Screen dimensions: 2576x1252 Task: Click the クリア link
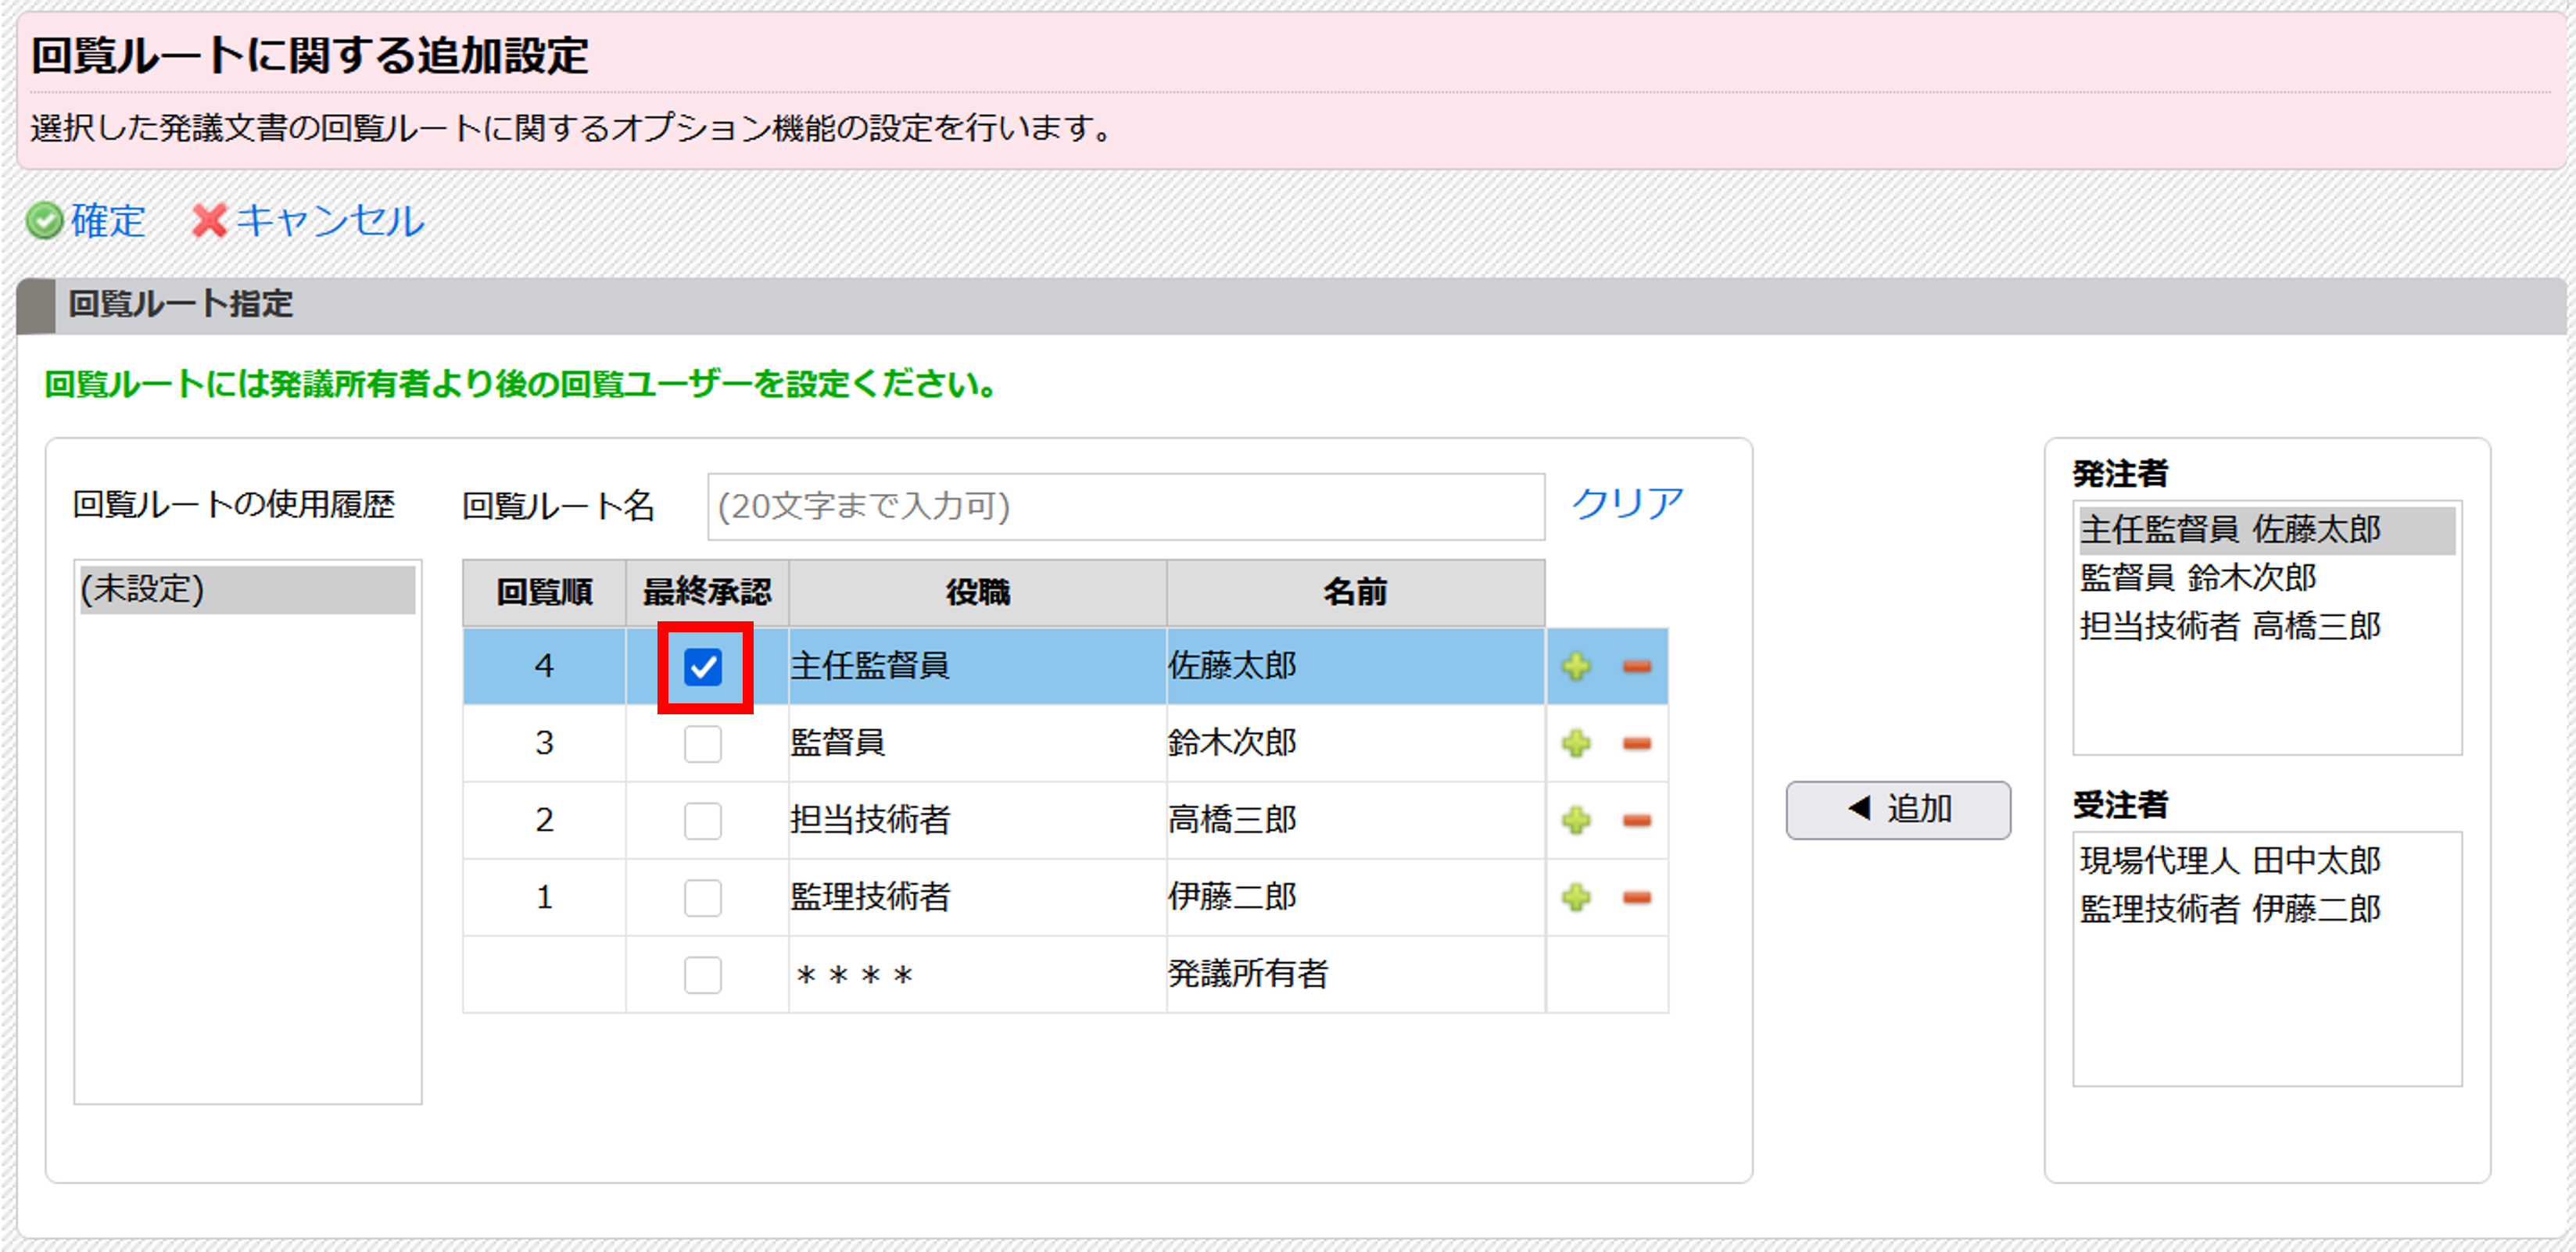[1627, 504]
